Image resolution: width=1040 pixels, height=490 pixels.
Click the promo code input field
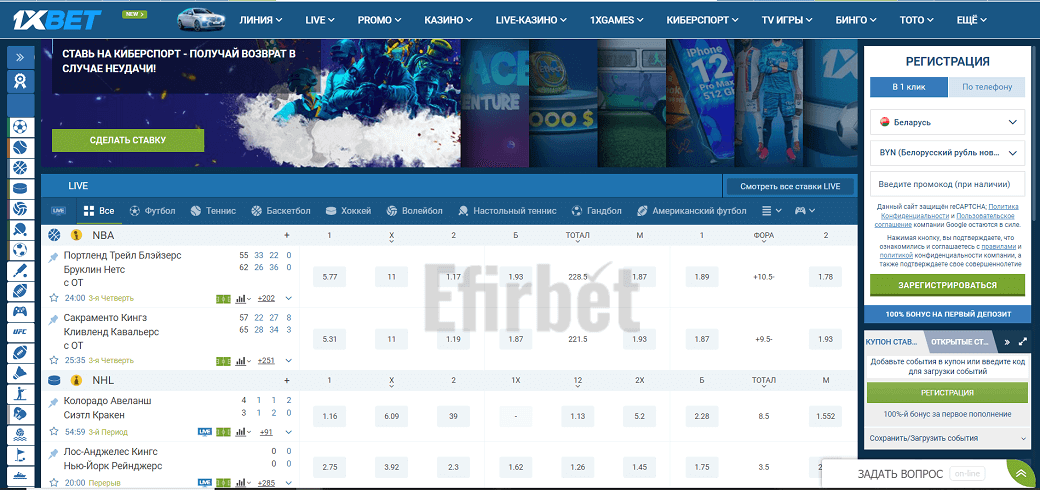pos(947,184)
